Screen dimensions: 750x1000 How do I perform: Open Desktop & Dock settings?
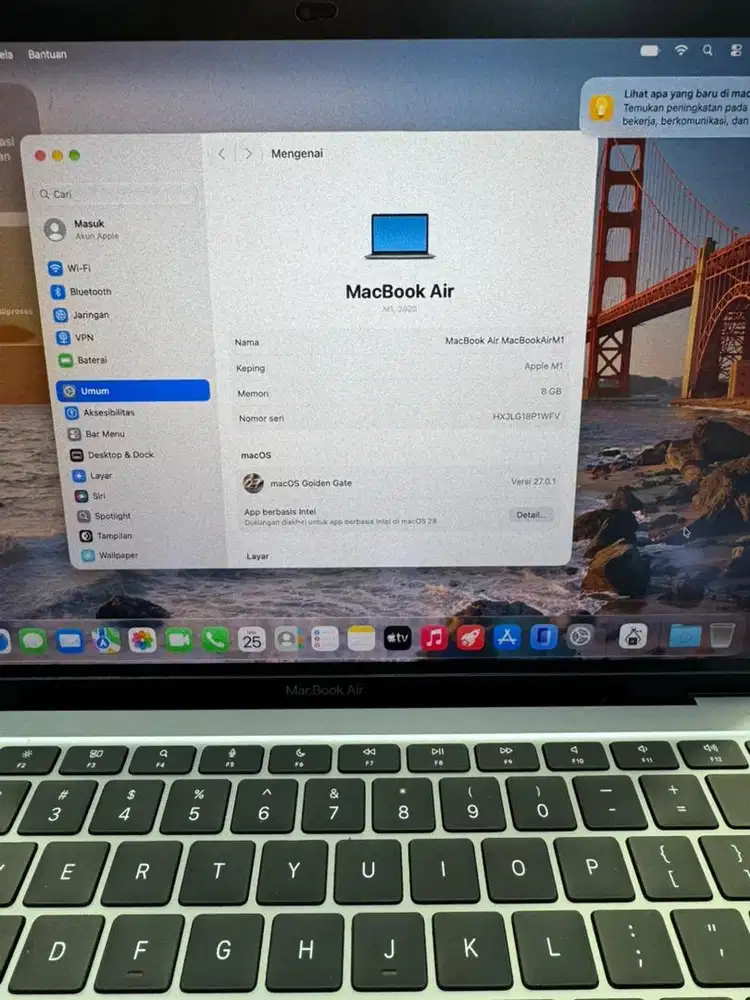click(x=112, y=455)
